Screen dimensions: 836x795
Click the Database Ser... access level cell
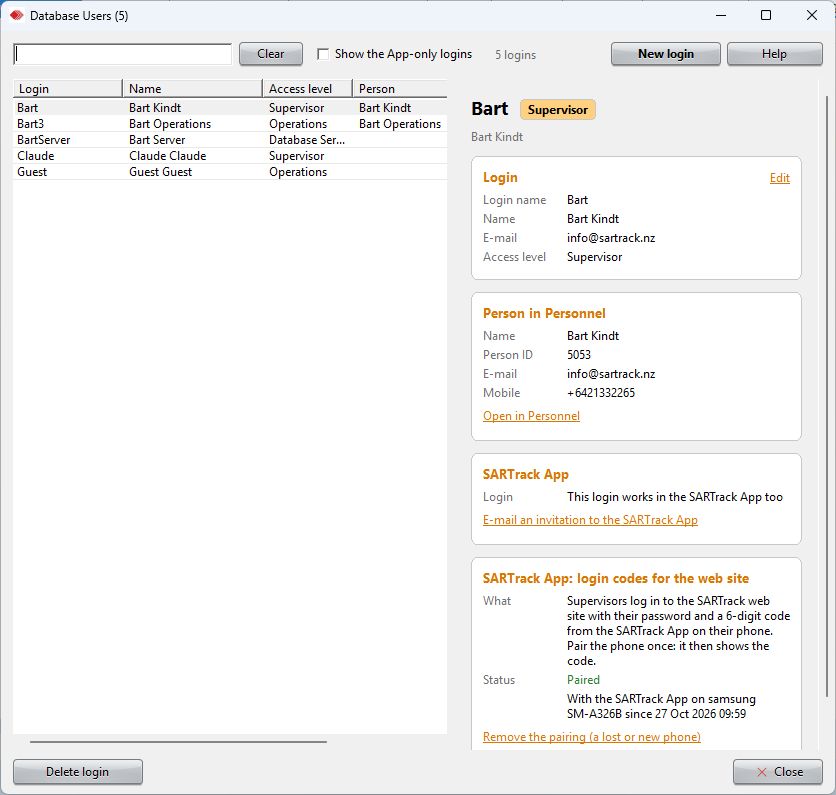pyautogui.click(x=307, y=140)
